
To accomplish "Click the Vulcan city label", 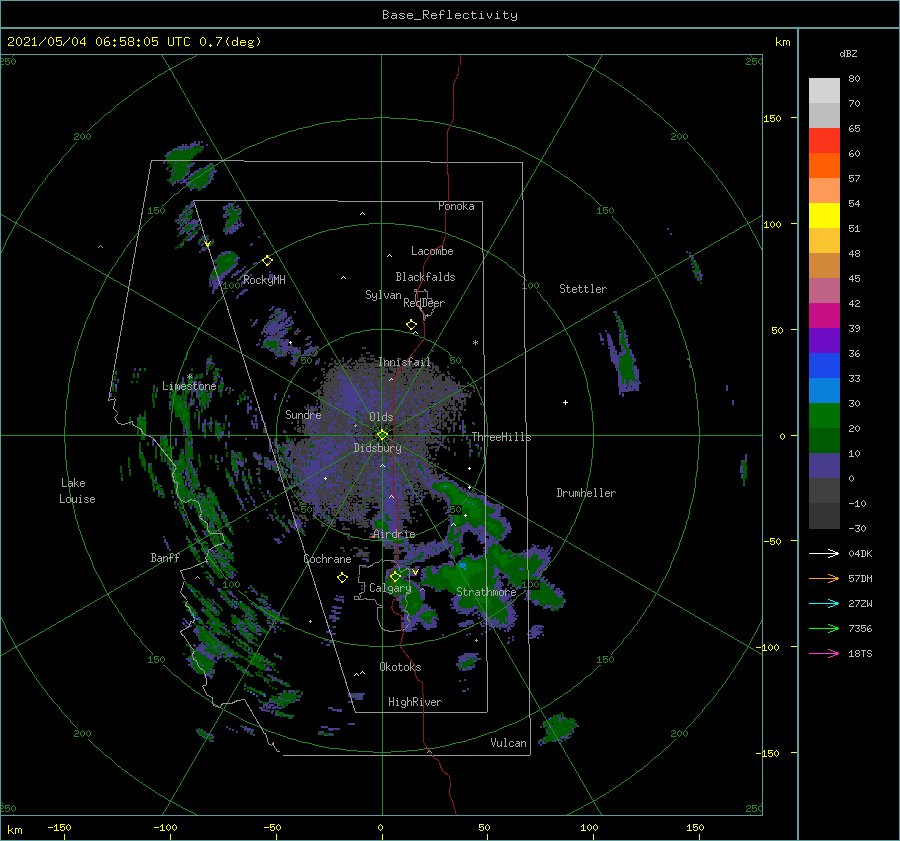I will point(509,743).
